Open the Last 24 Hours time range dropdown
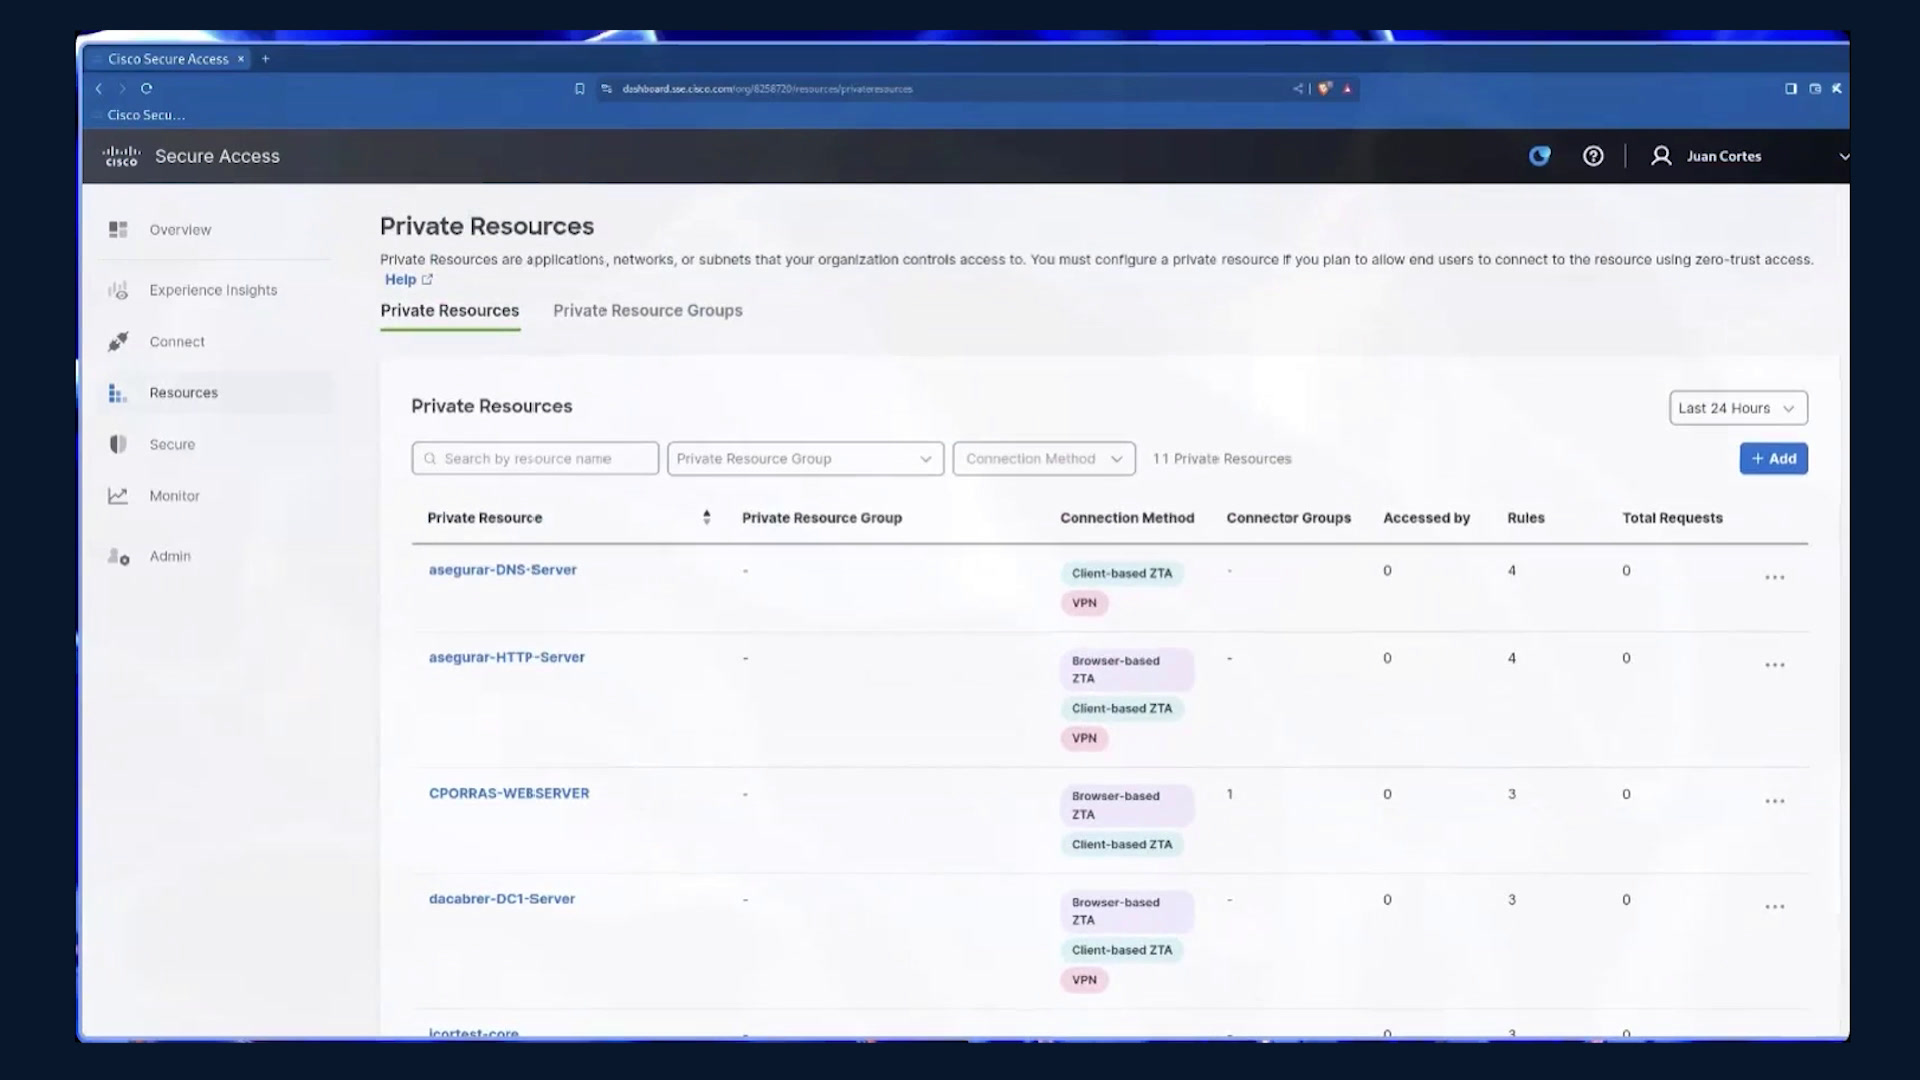1920x1080 pixels. tap(1738, 408)
